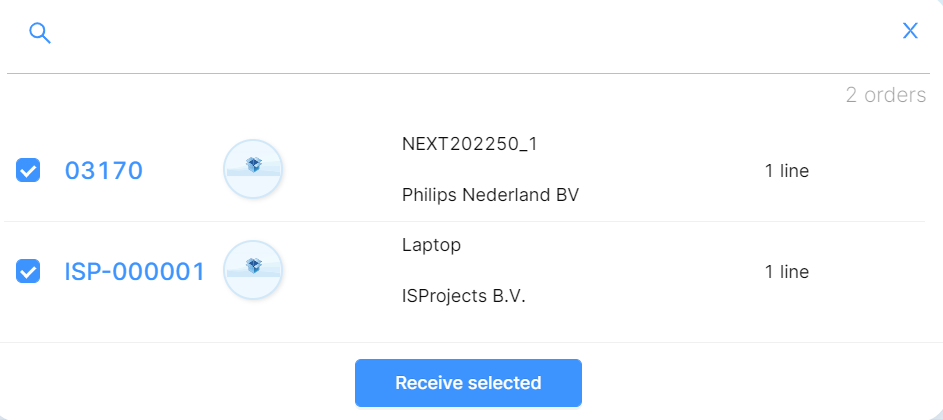The height and width of the screenshot is (420, 943).
Task: Open order ISP-000001 link
Action: 135,272
